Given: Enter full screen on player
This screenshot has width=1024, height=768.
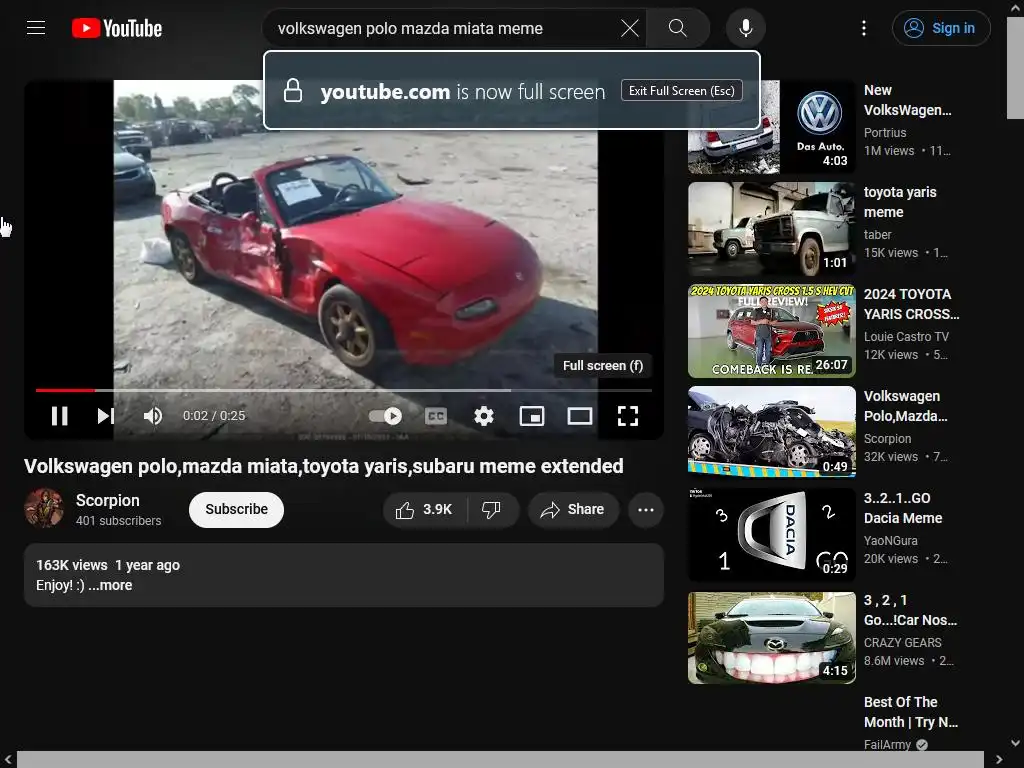Looking at the screenshot, I should [x=628, y=416].
